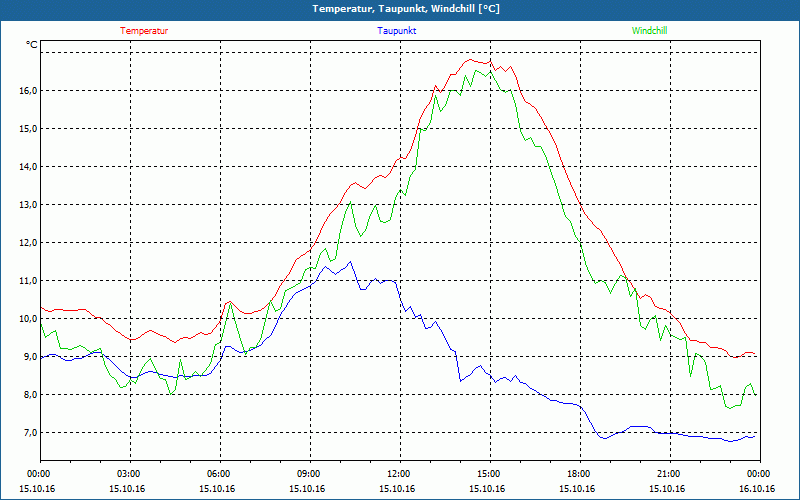Click the blue Taupunkt legend label
This screenshot has height=500, width=800.
[x=396, y=31]
